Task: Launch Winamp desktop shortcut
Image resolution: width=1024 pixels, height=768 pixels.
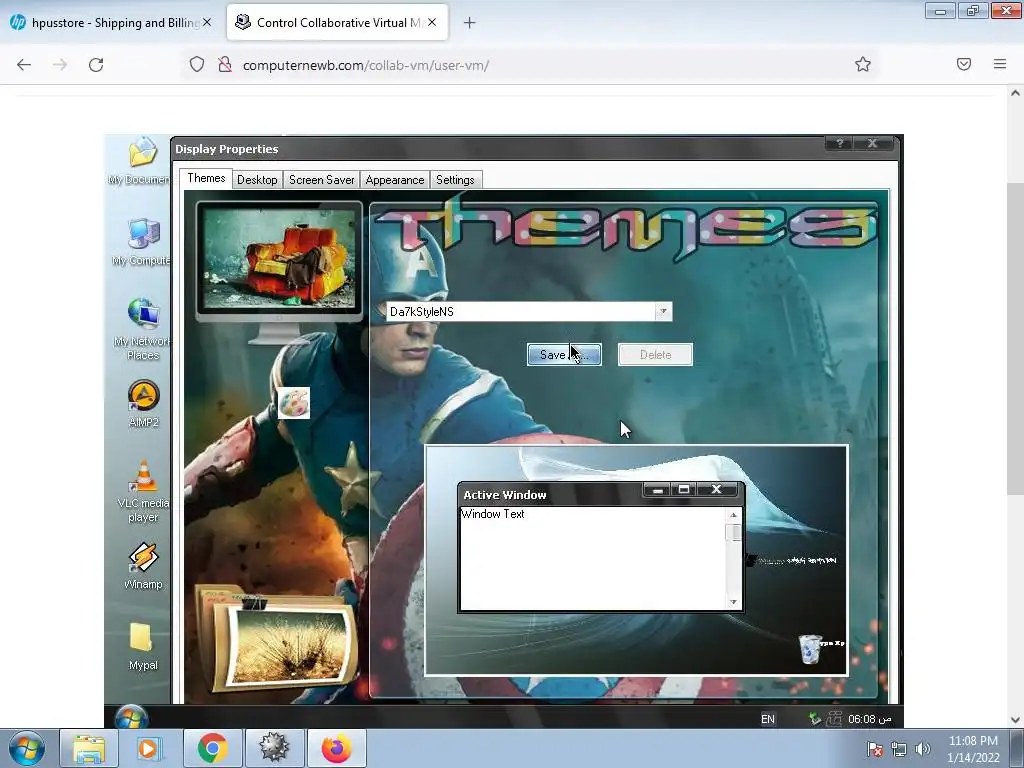Action: [x=143, y=566]
